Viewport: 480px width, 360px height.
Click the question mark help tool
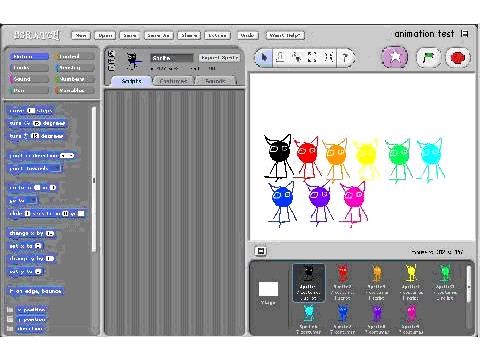click(x=345, y=58)
